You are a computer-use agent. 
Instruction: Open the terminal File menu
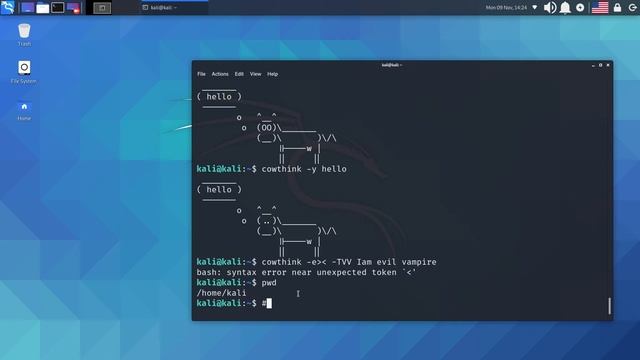pyautogui.click(x=201, y=74)
